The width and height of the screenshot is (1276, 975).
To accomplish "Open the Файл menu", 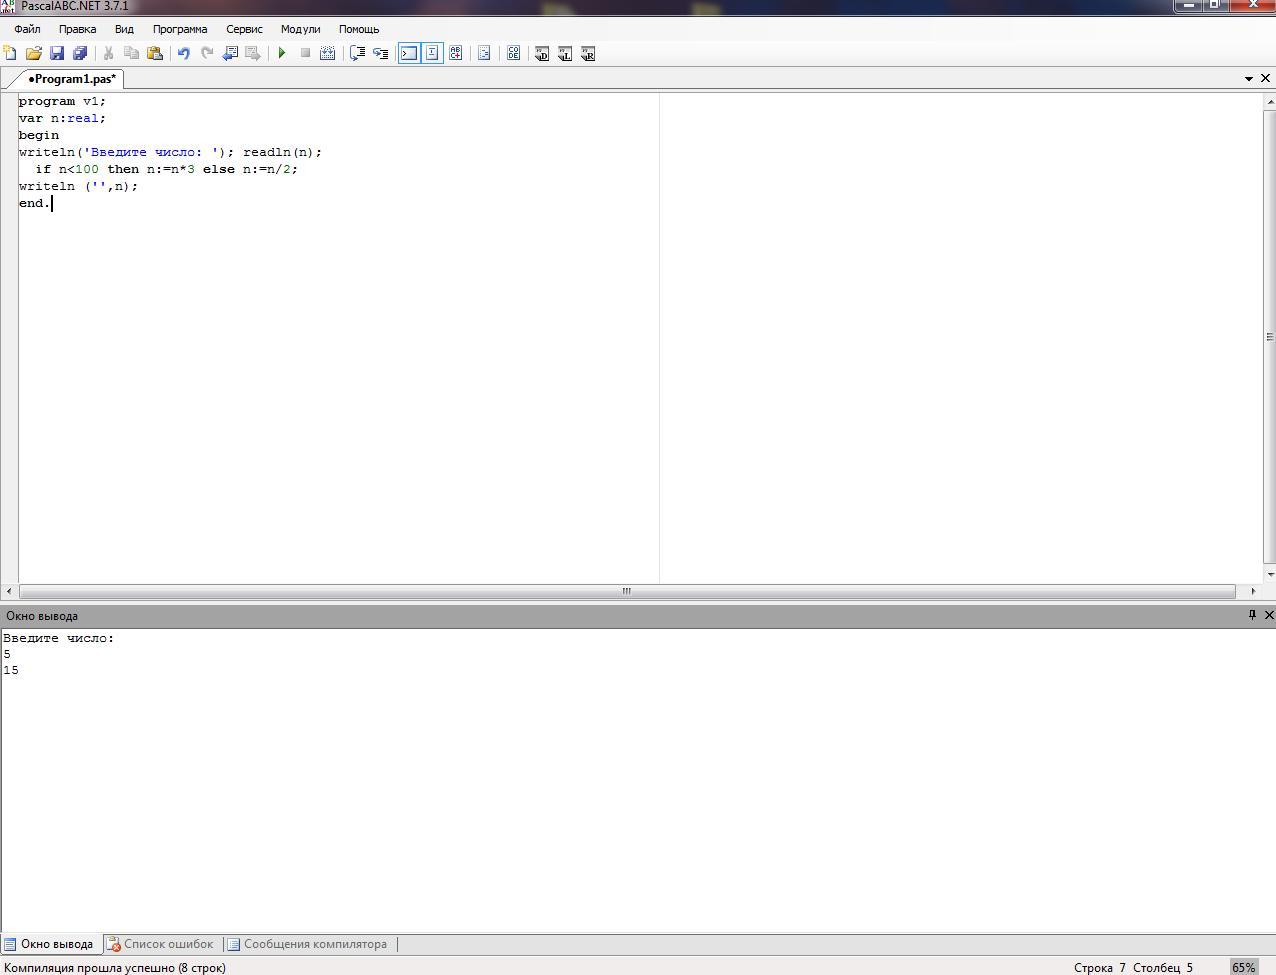I will click(x=27, y=29).
